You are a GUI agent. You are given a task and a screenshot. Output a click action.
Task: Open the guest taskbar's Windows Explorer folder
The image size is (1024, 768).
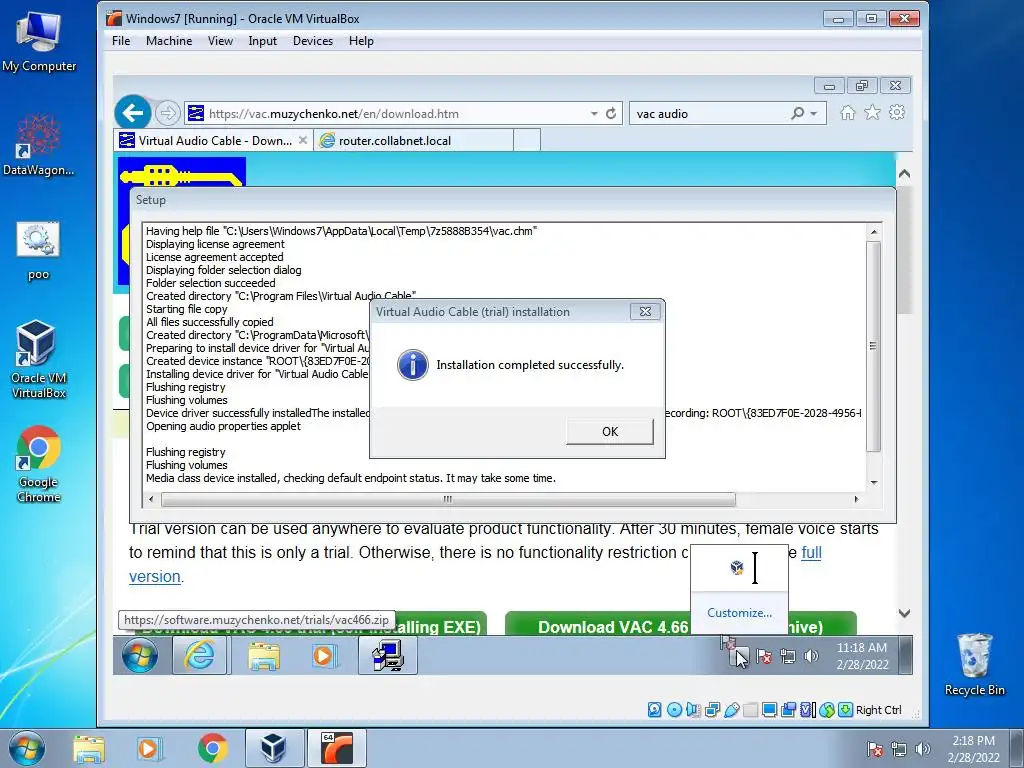click(264, 655)
